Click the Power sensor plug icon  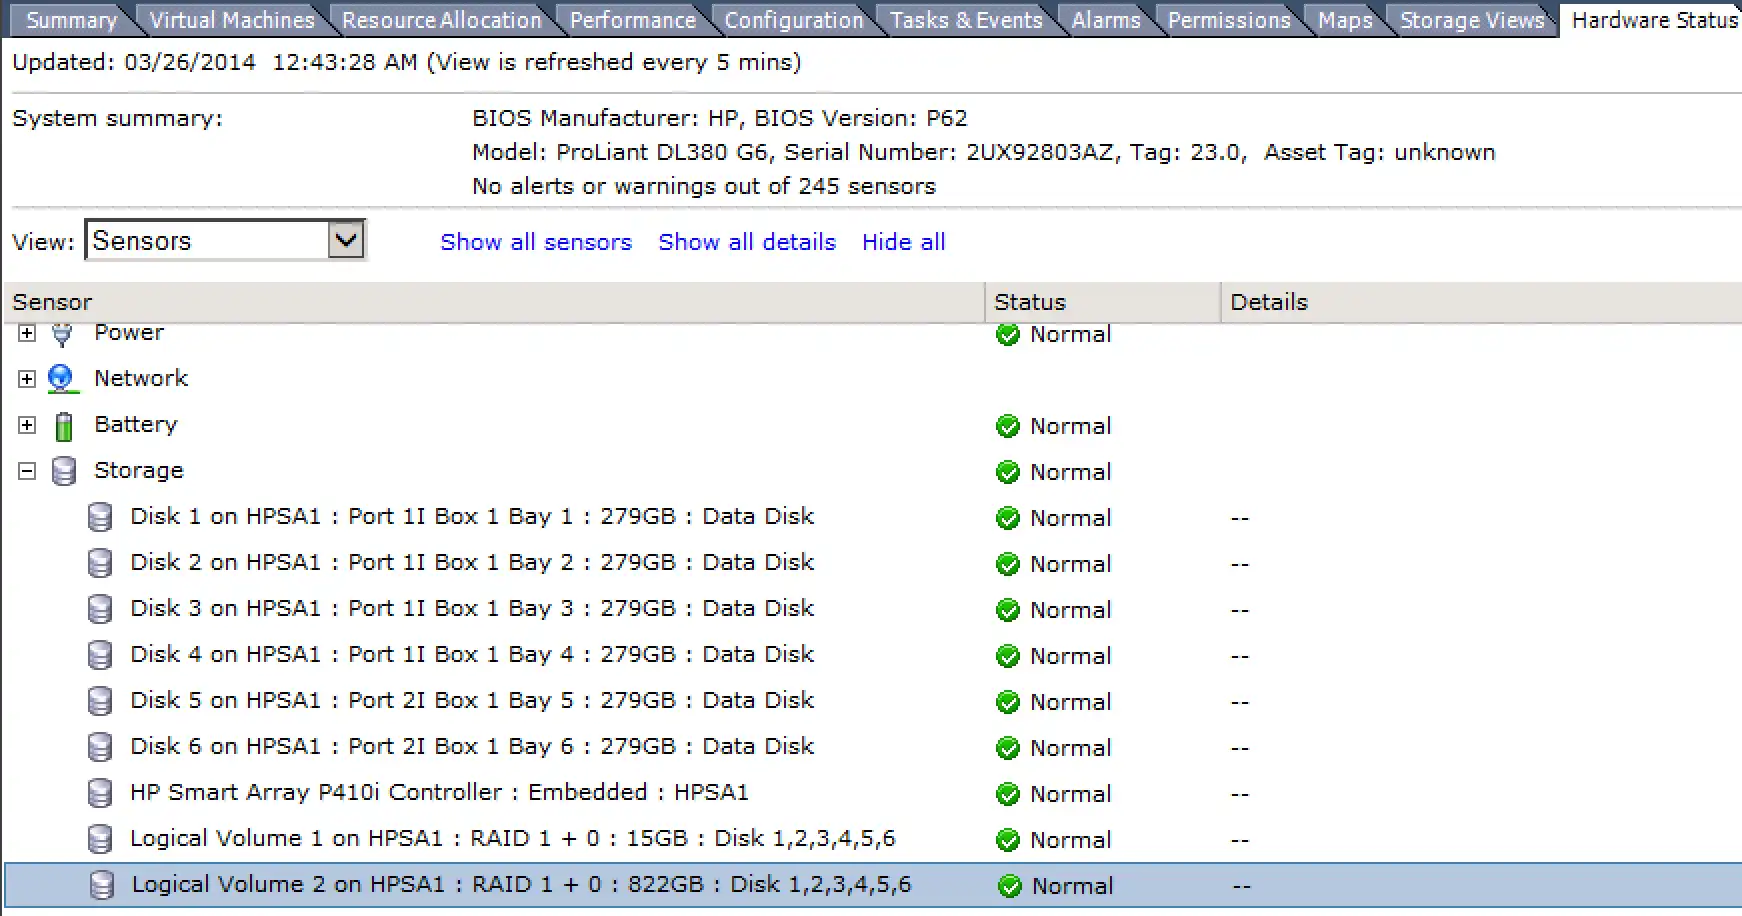click(x=62, y=334)
